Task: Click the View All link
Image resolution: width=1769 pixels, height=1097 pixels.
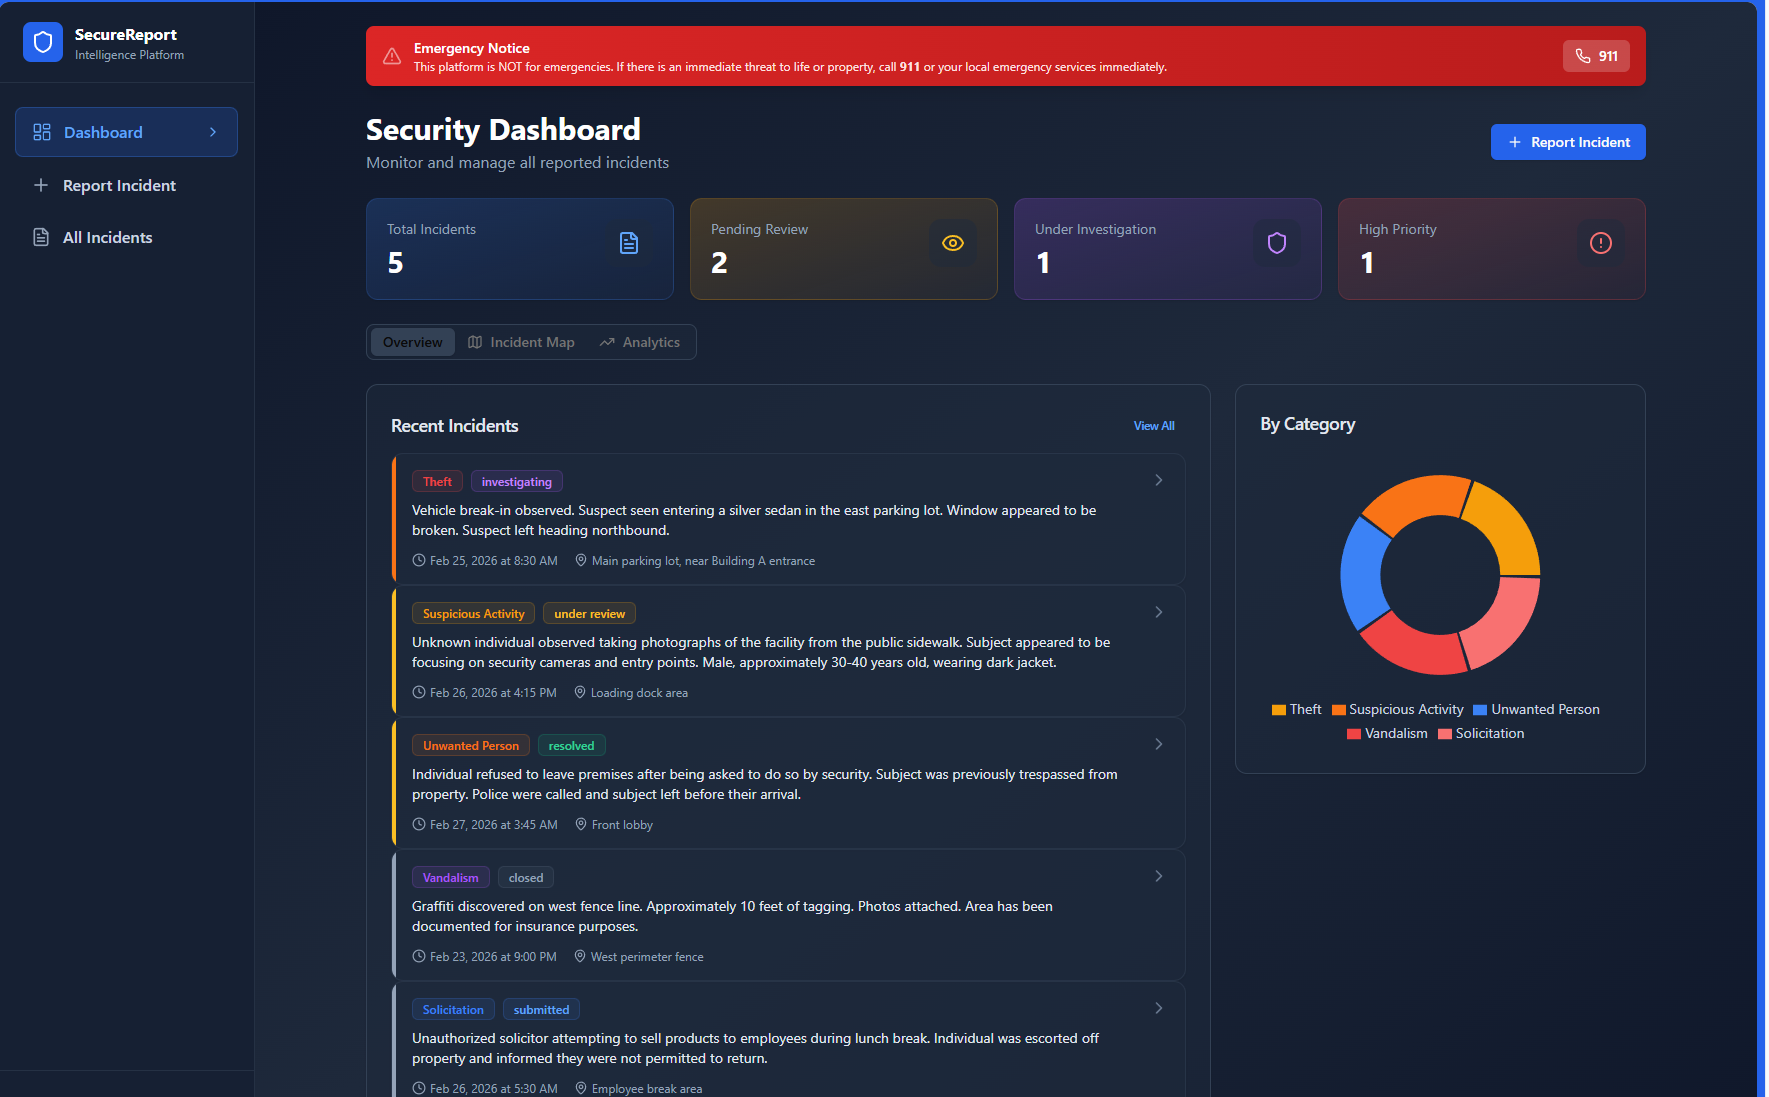Action: click(1154, 426)
